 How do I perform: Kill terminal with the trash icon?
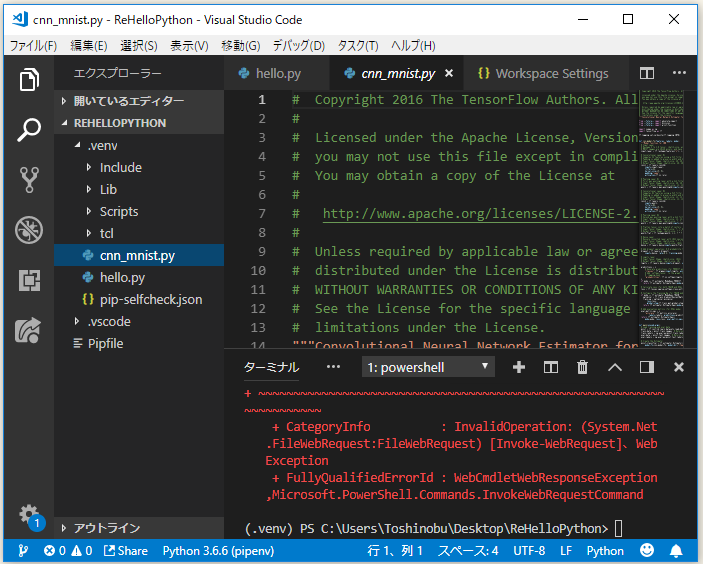[x=582, y=367]
